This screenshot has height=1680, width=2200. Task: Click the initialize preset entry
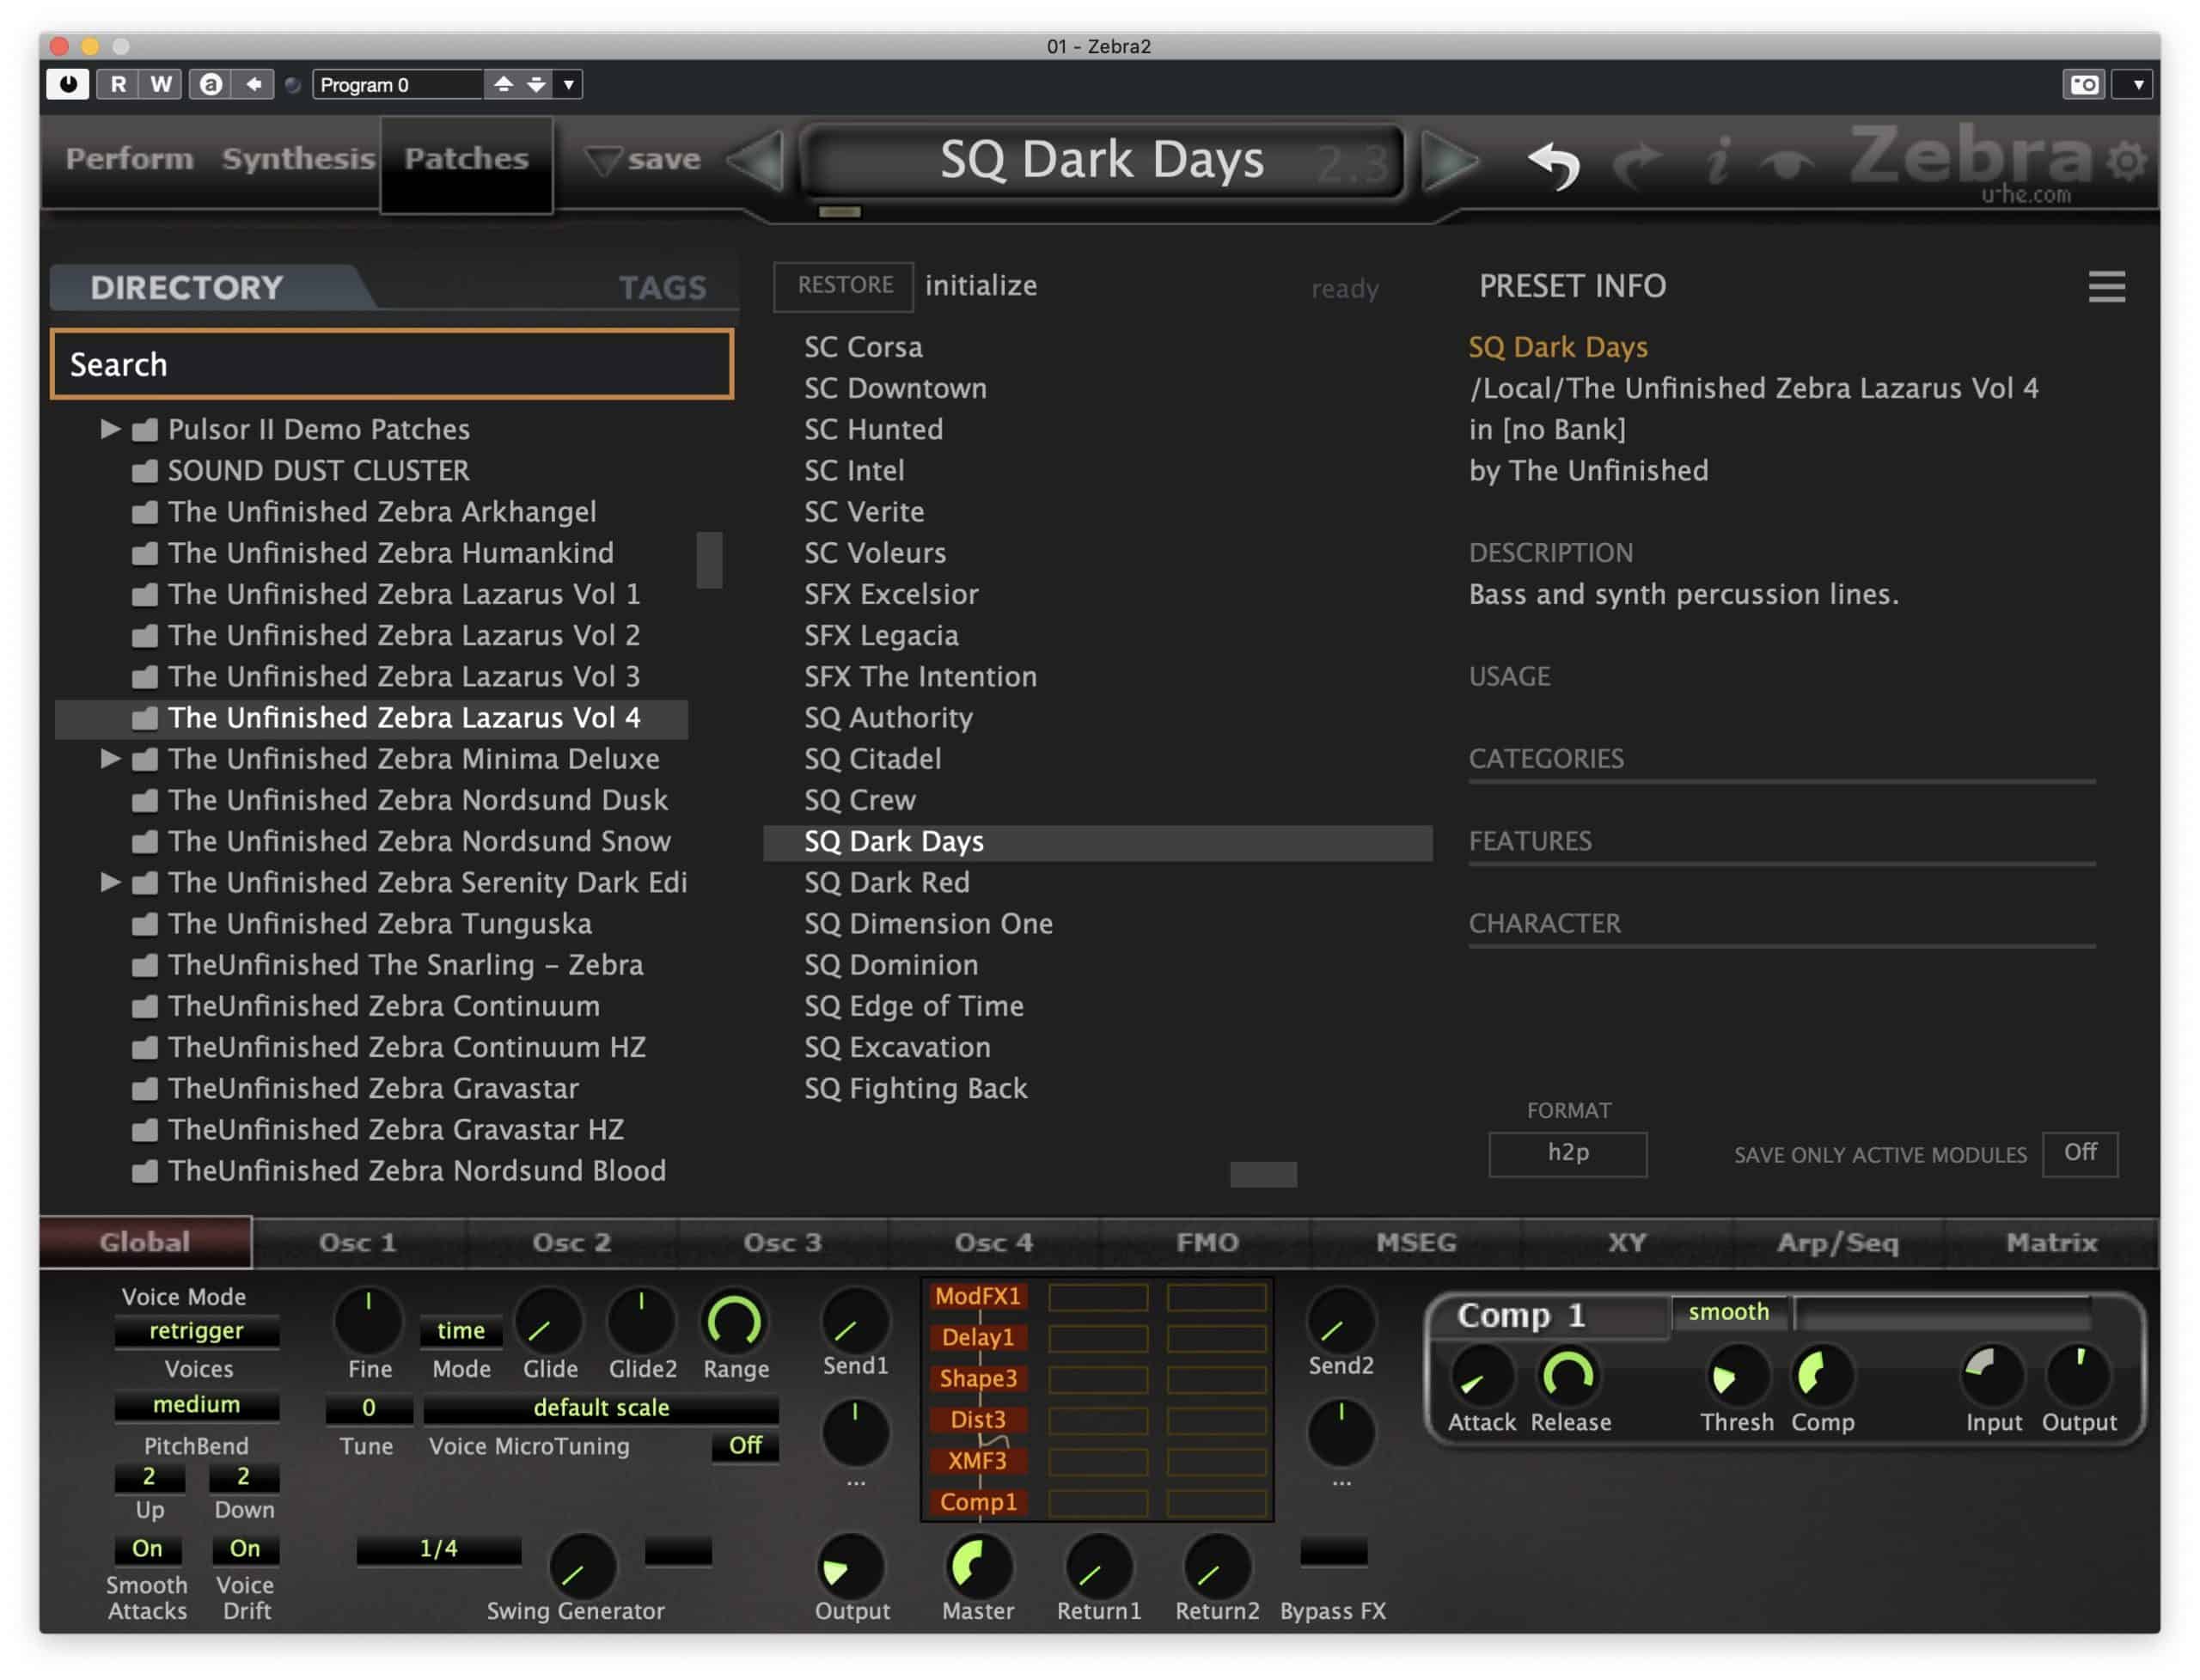tap(981, 286)
